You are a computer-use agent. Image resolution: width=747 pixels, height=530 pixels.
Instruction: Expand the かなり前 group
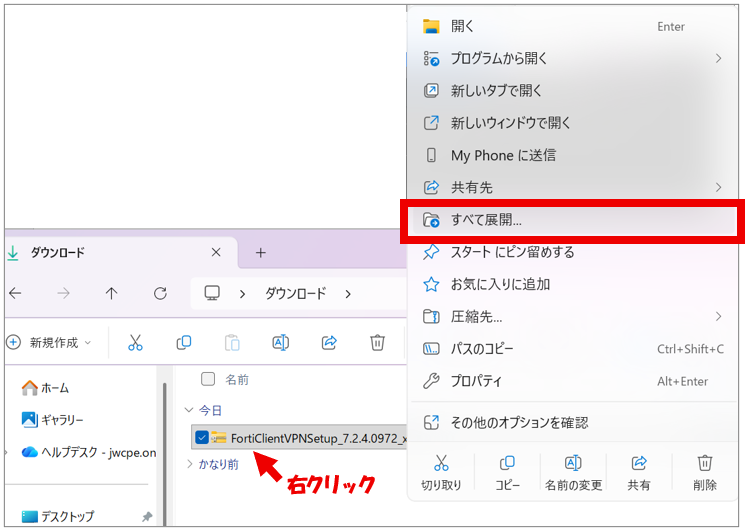point(189,463)
